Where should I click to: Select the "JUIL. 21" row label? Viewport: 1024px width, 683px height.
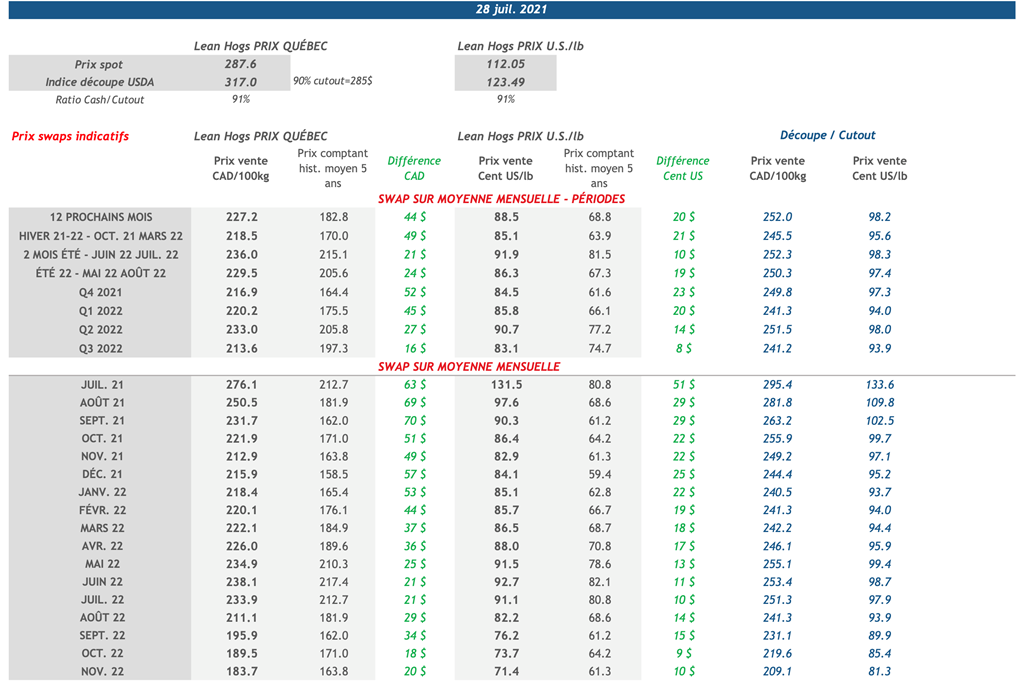(101, 385)
